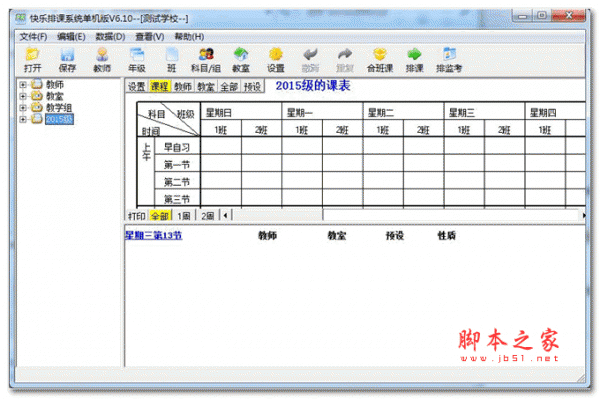Click the 星期日 column header

(x=241, y=112)
